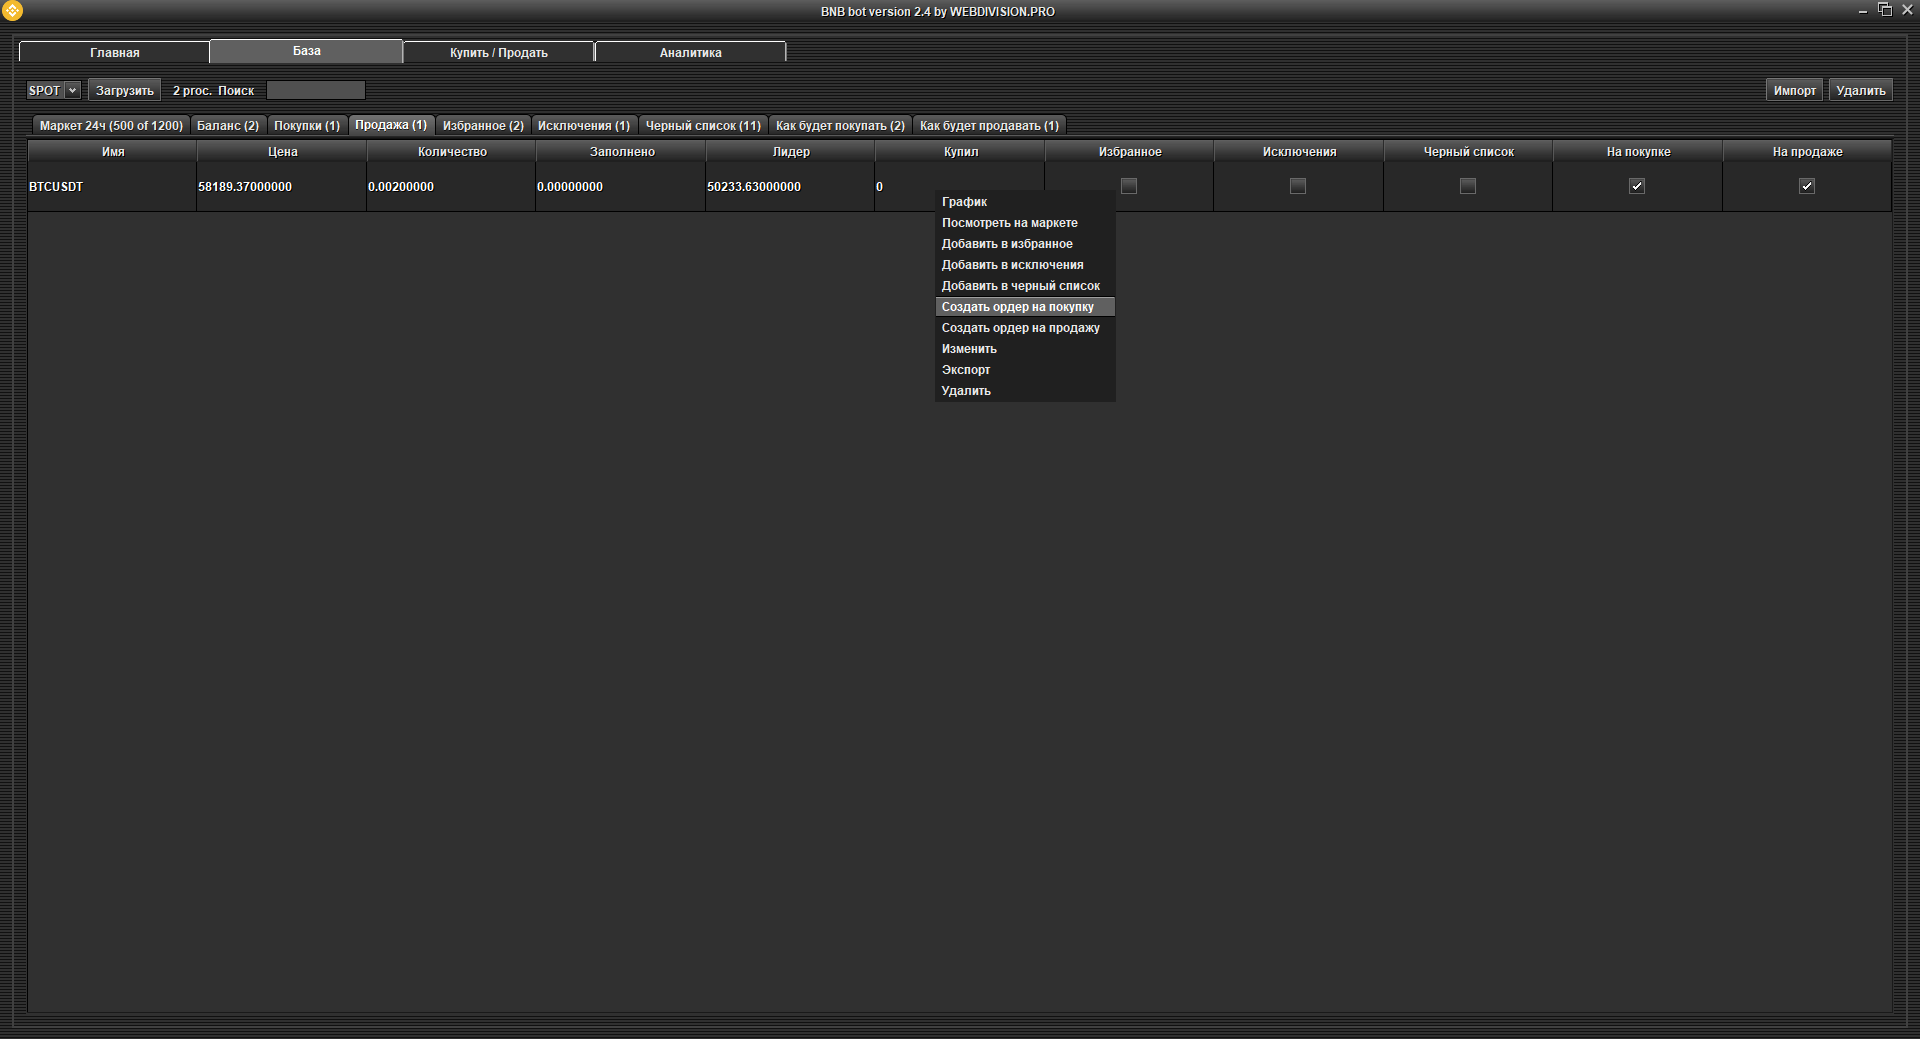Switch to the Аналитика tab

[x=690, y=52]
